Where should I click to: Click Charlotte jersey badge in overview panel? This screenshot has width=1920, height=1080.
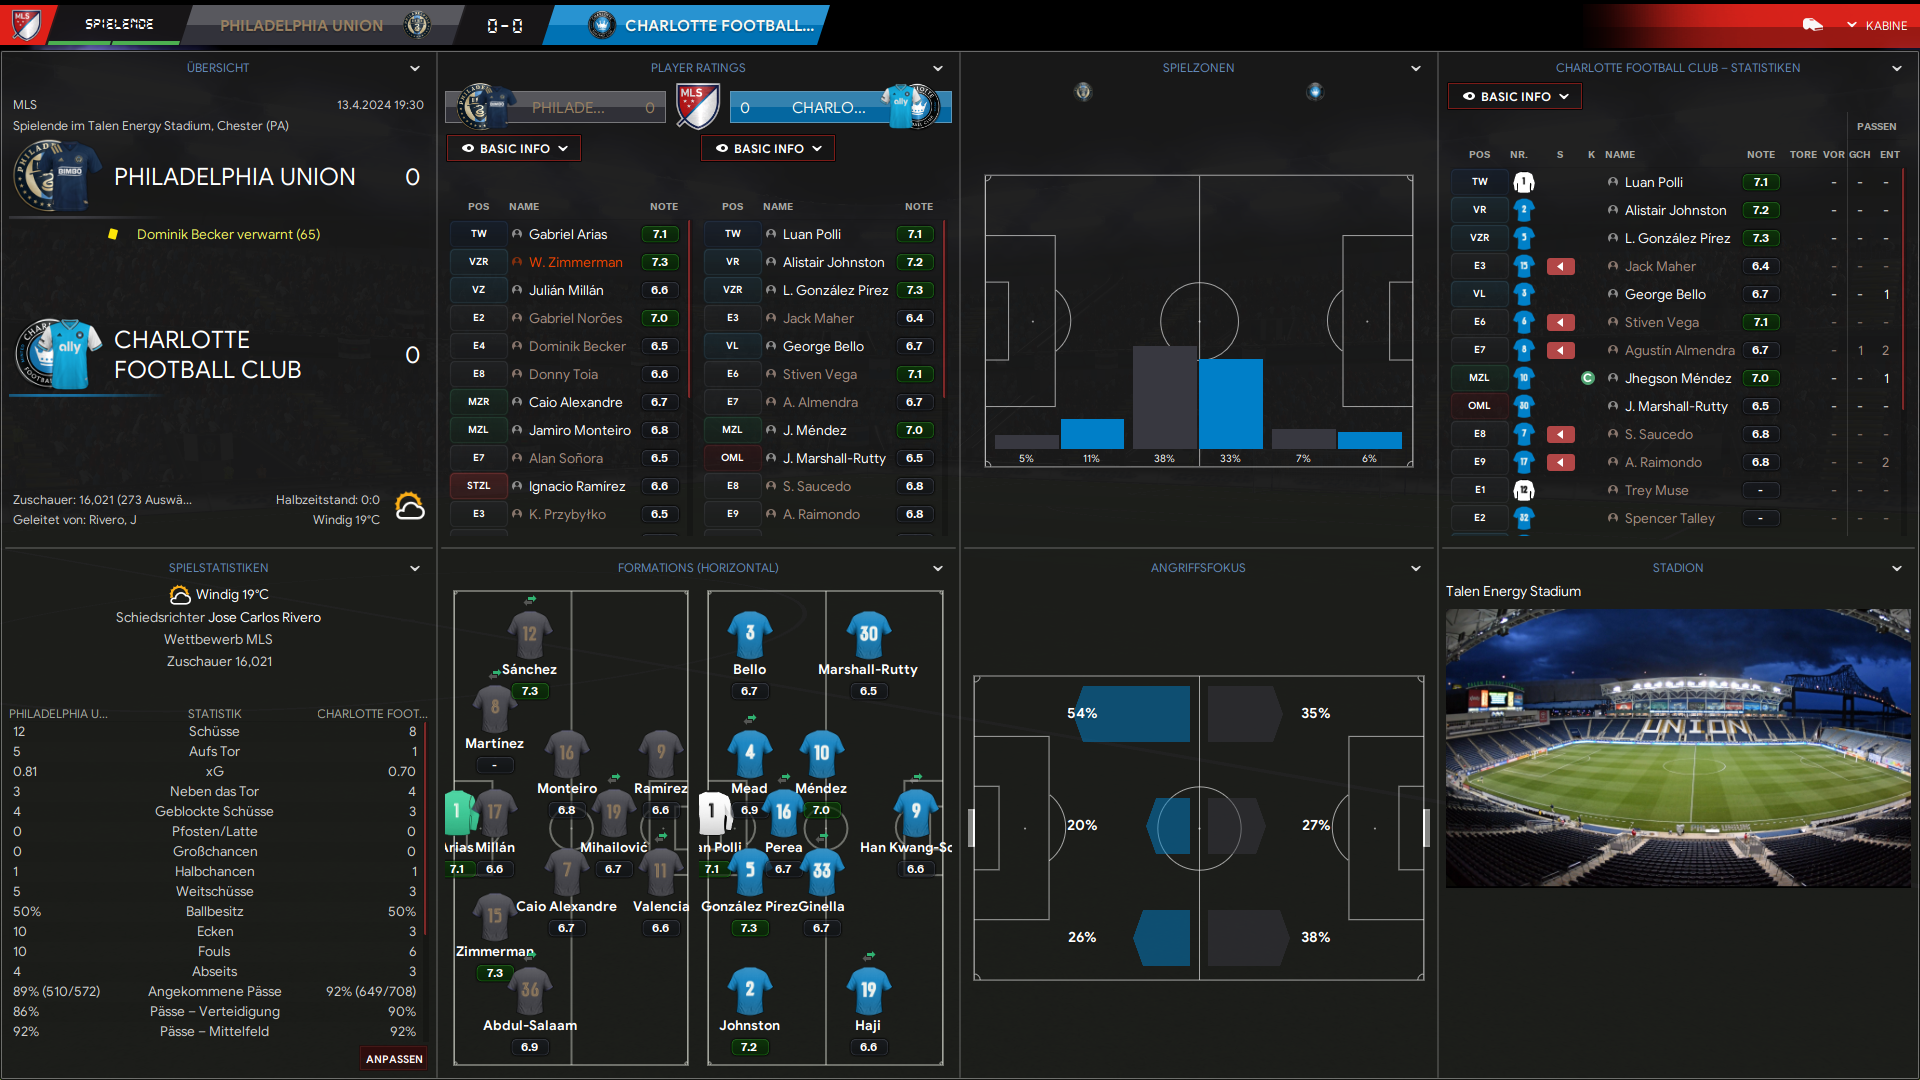[x=58, y=354]
